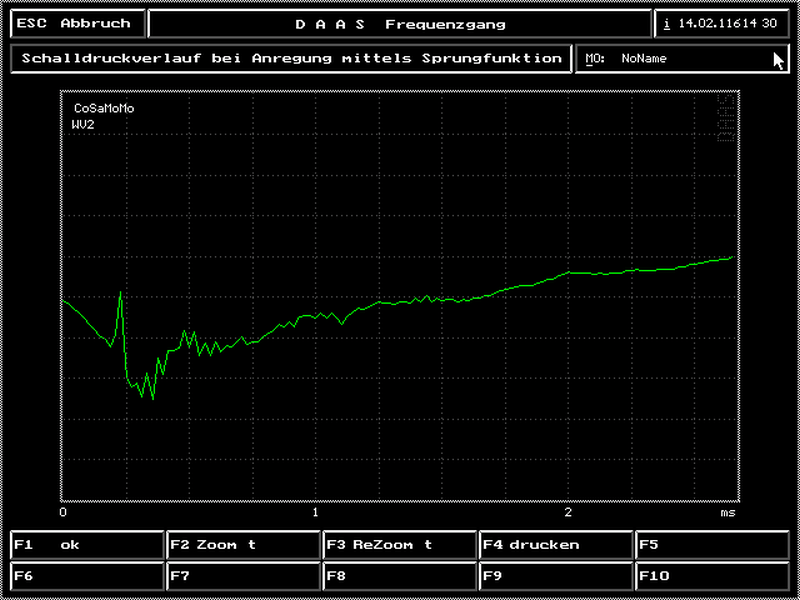Click the empty F8 function key

pyautogui.click(x=400, y=576)
